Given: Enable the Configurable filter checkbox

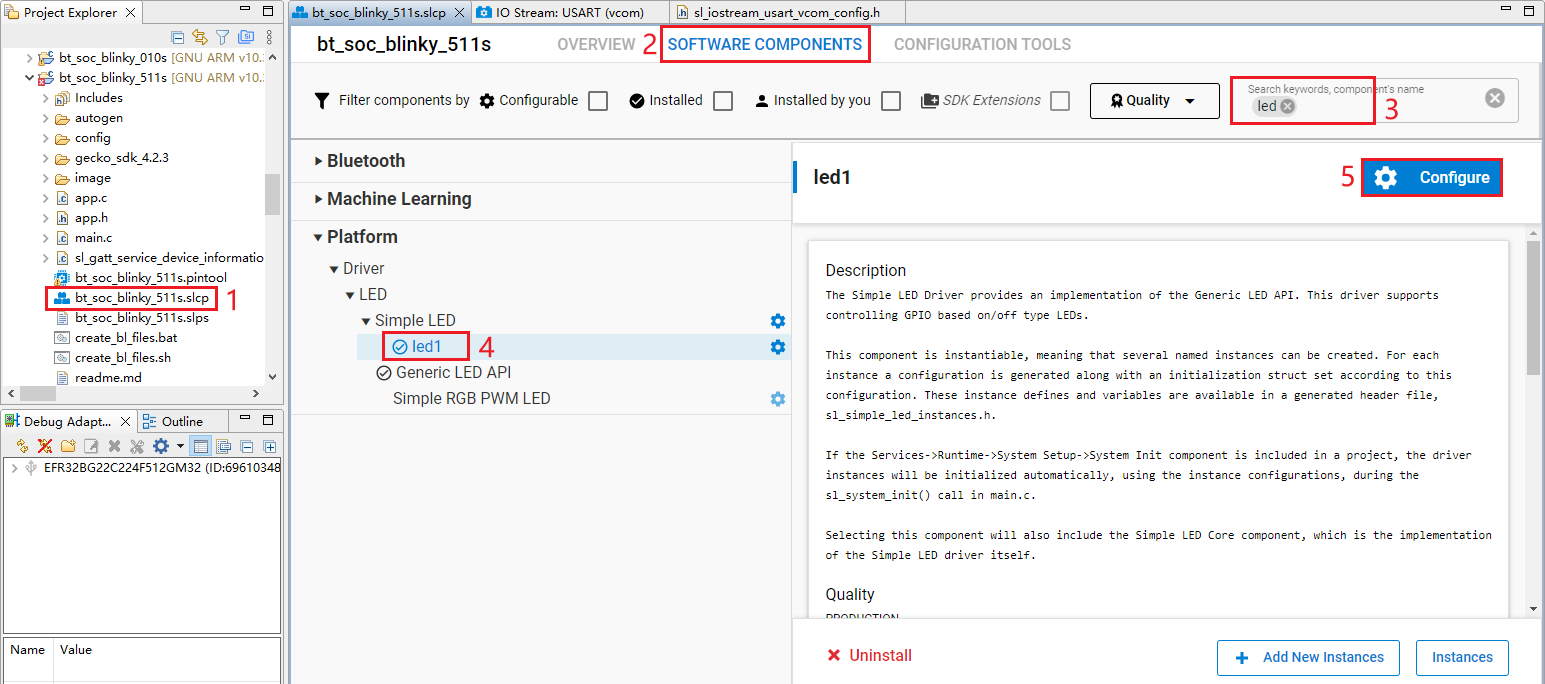Looking at the screenshot, I should point(598,101).
